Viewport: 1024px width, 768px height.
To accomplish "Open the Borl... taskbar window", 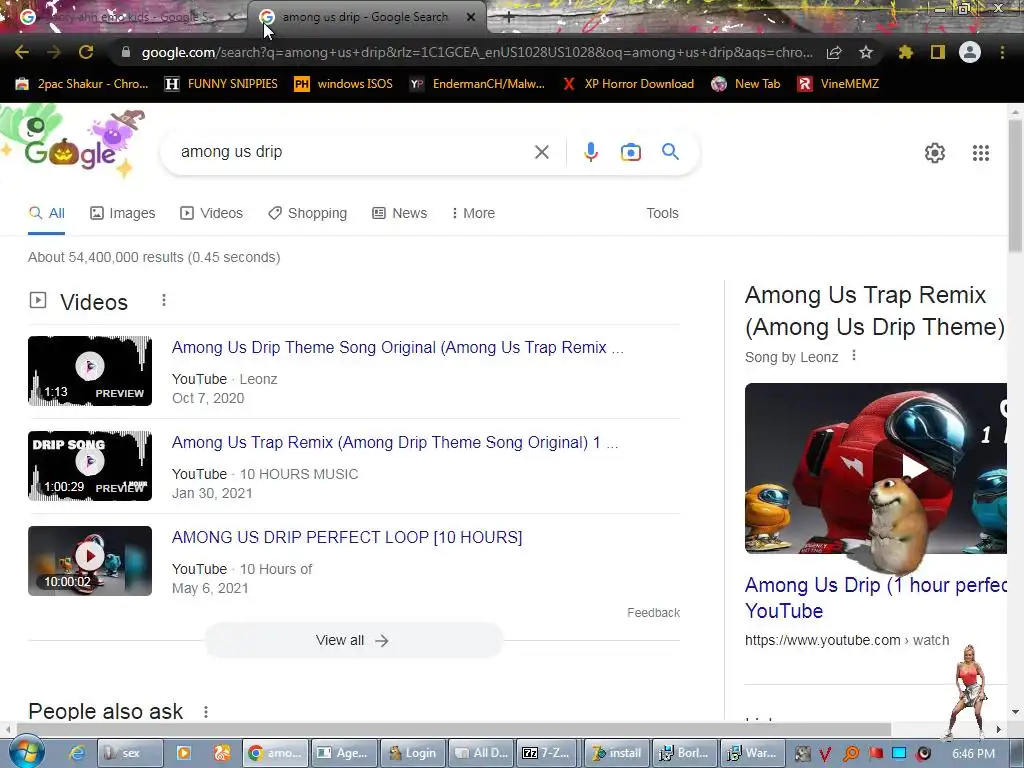I will (686, 753).
